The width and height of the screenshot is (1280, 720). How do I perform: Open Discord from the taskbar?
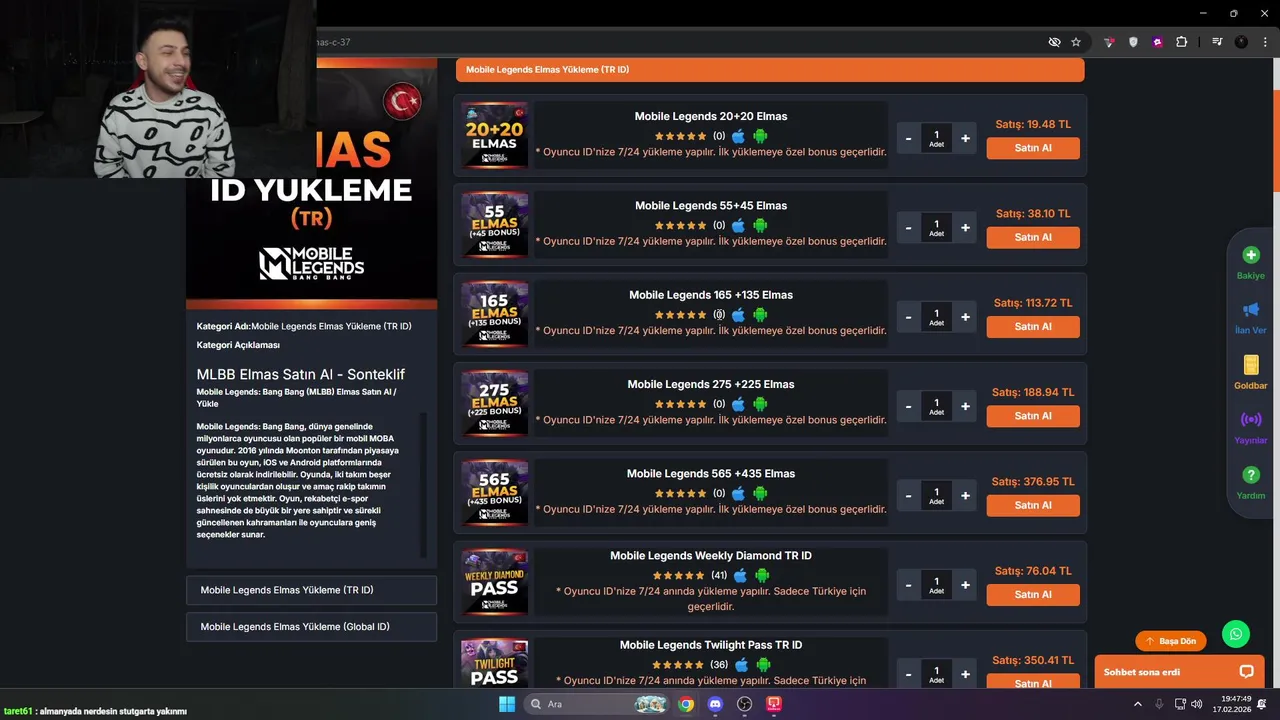coord(715,704)
